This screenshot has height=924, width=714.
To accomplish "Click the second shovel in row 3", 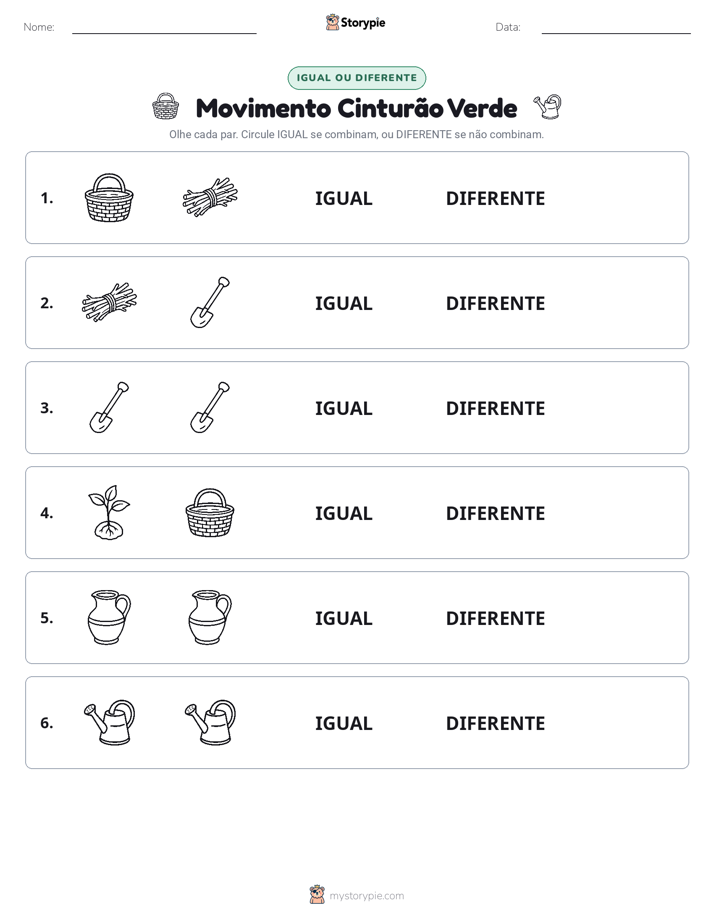I will [x=210, y=407].
